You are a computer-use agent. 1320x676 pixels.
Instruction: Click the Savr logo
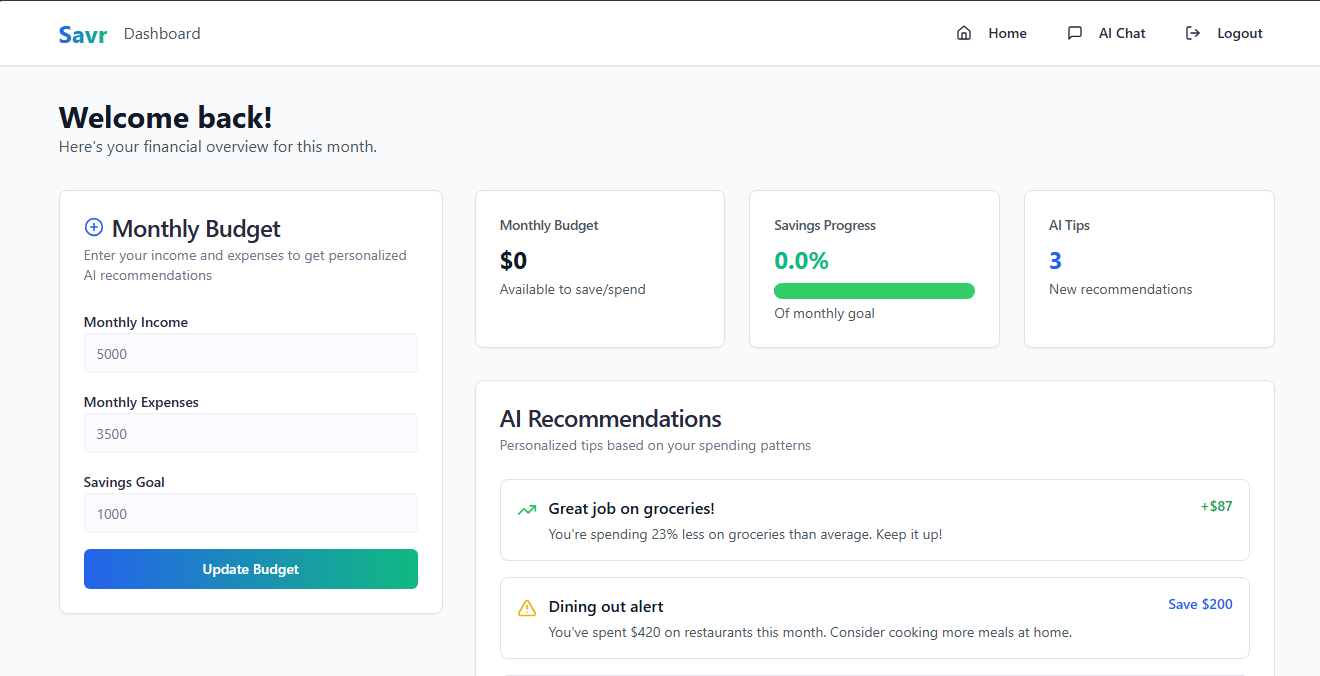82,34
